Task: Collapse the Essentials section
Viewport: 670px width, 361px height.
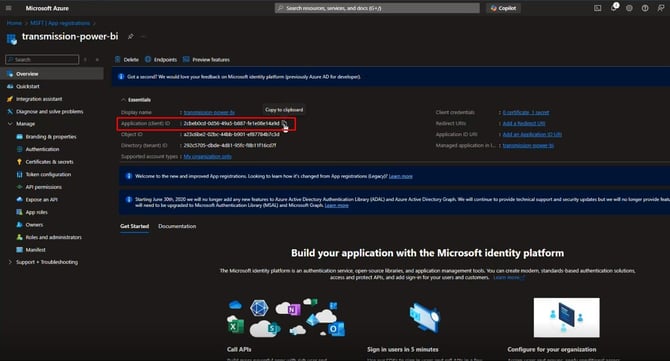Action: pos(136,100)
